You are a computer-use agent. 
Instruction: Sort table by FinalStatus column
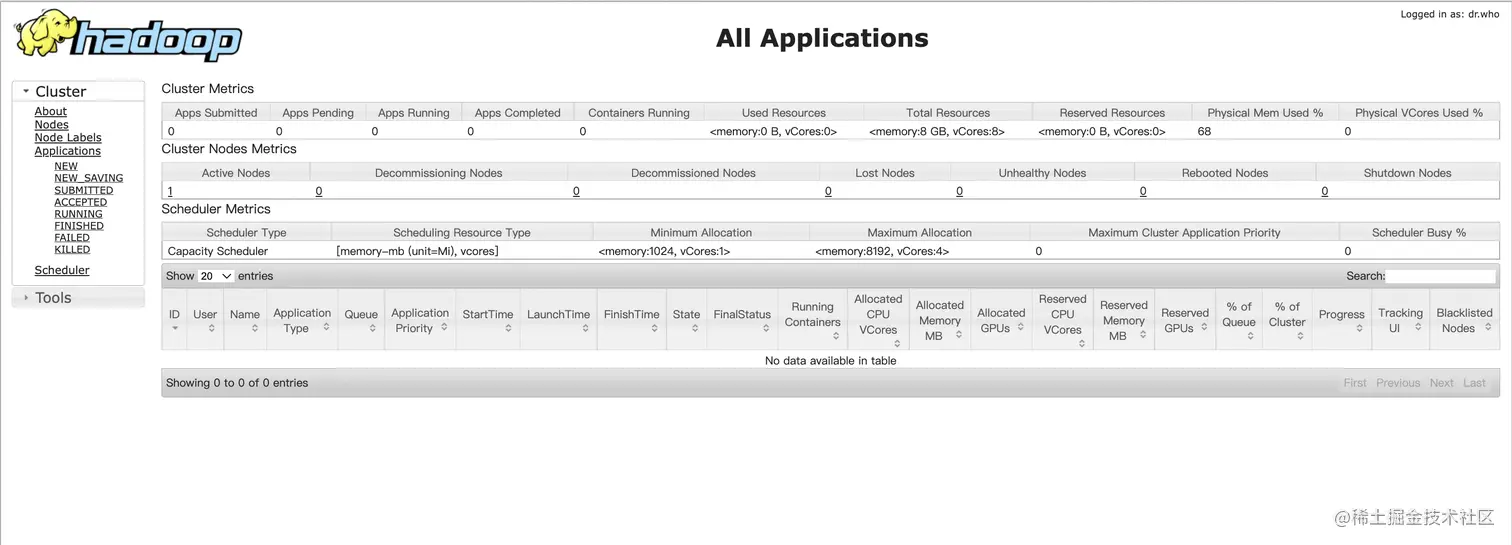(742, 320)
